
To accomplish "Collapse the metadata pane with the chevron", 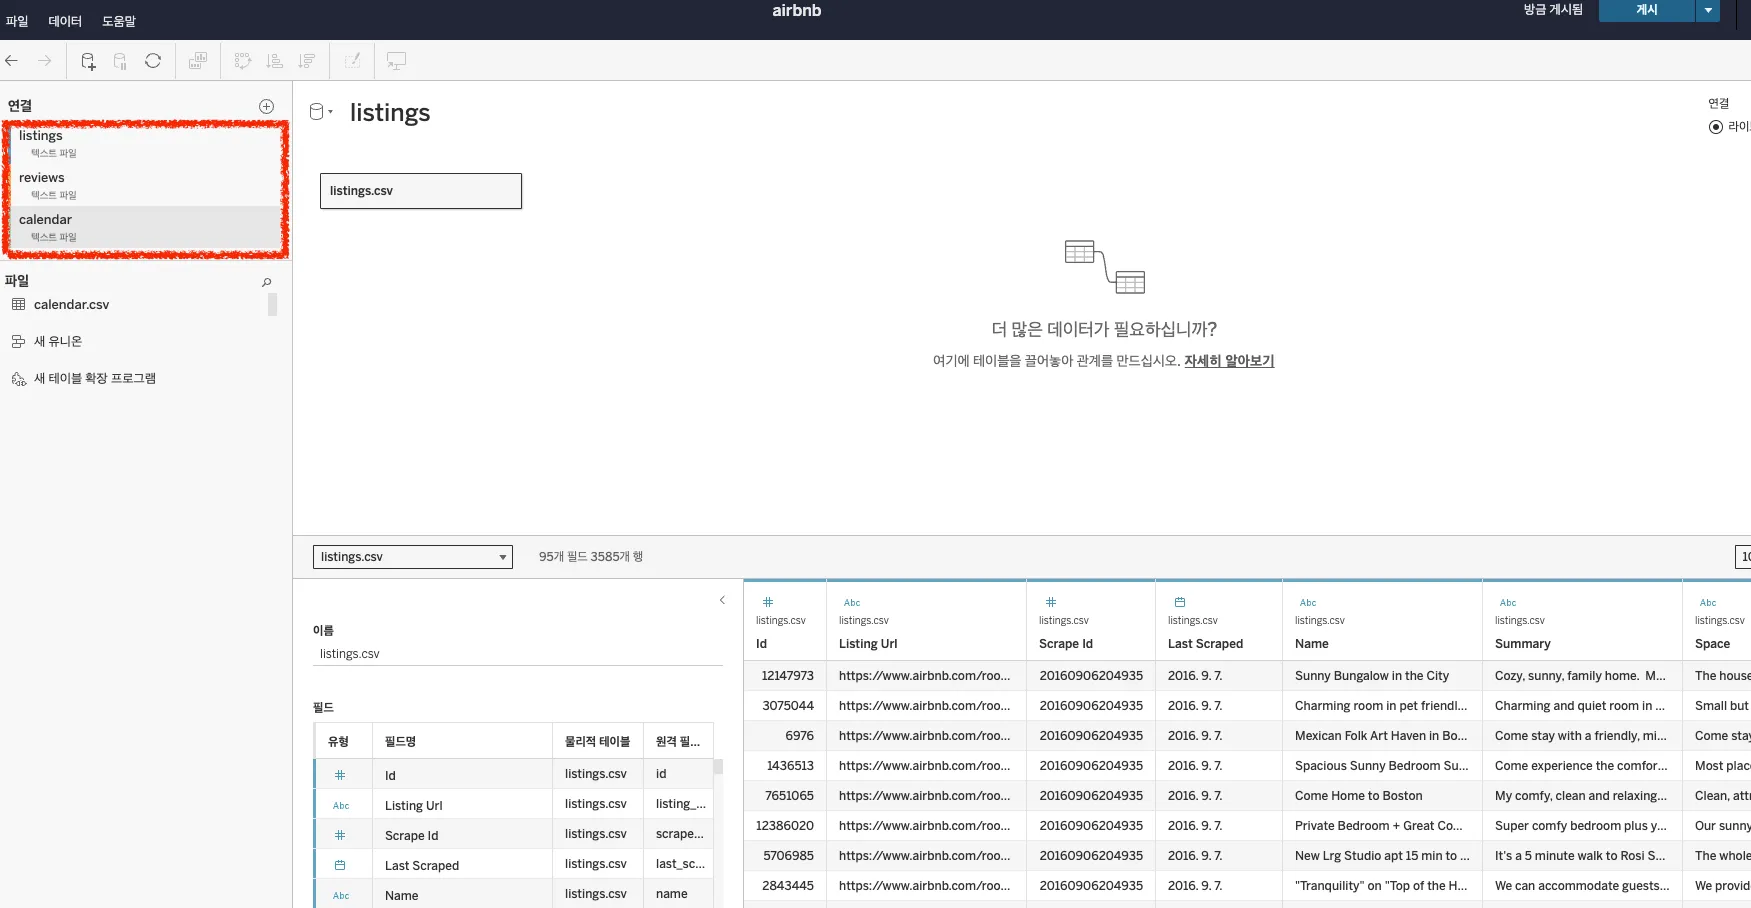I will click(722, 600).
